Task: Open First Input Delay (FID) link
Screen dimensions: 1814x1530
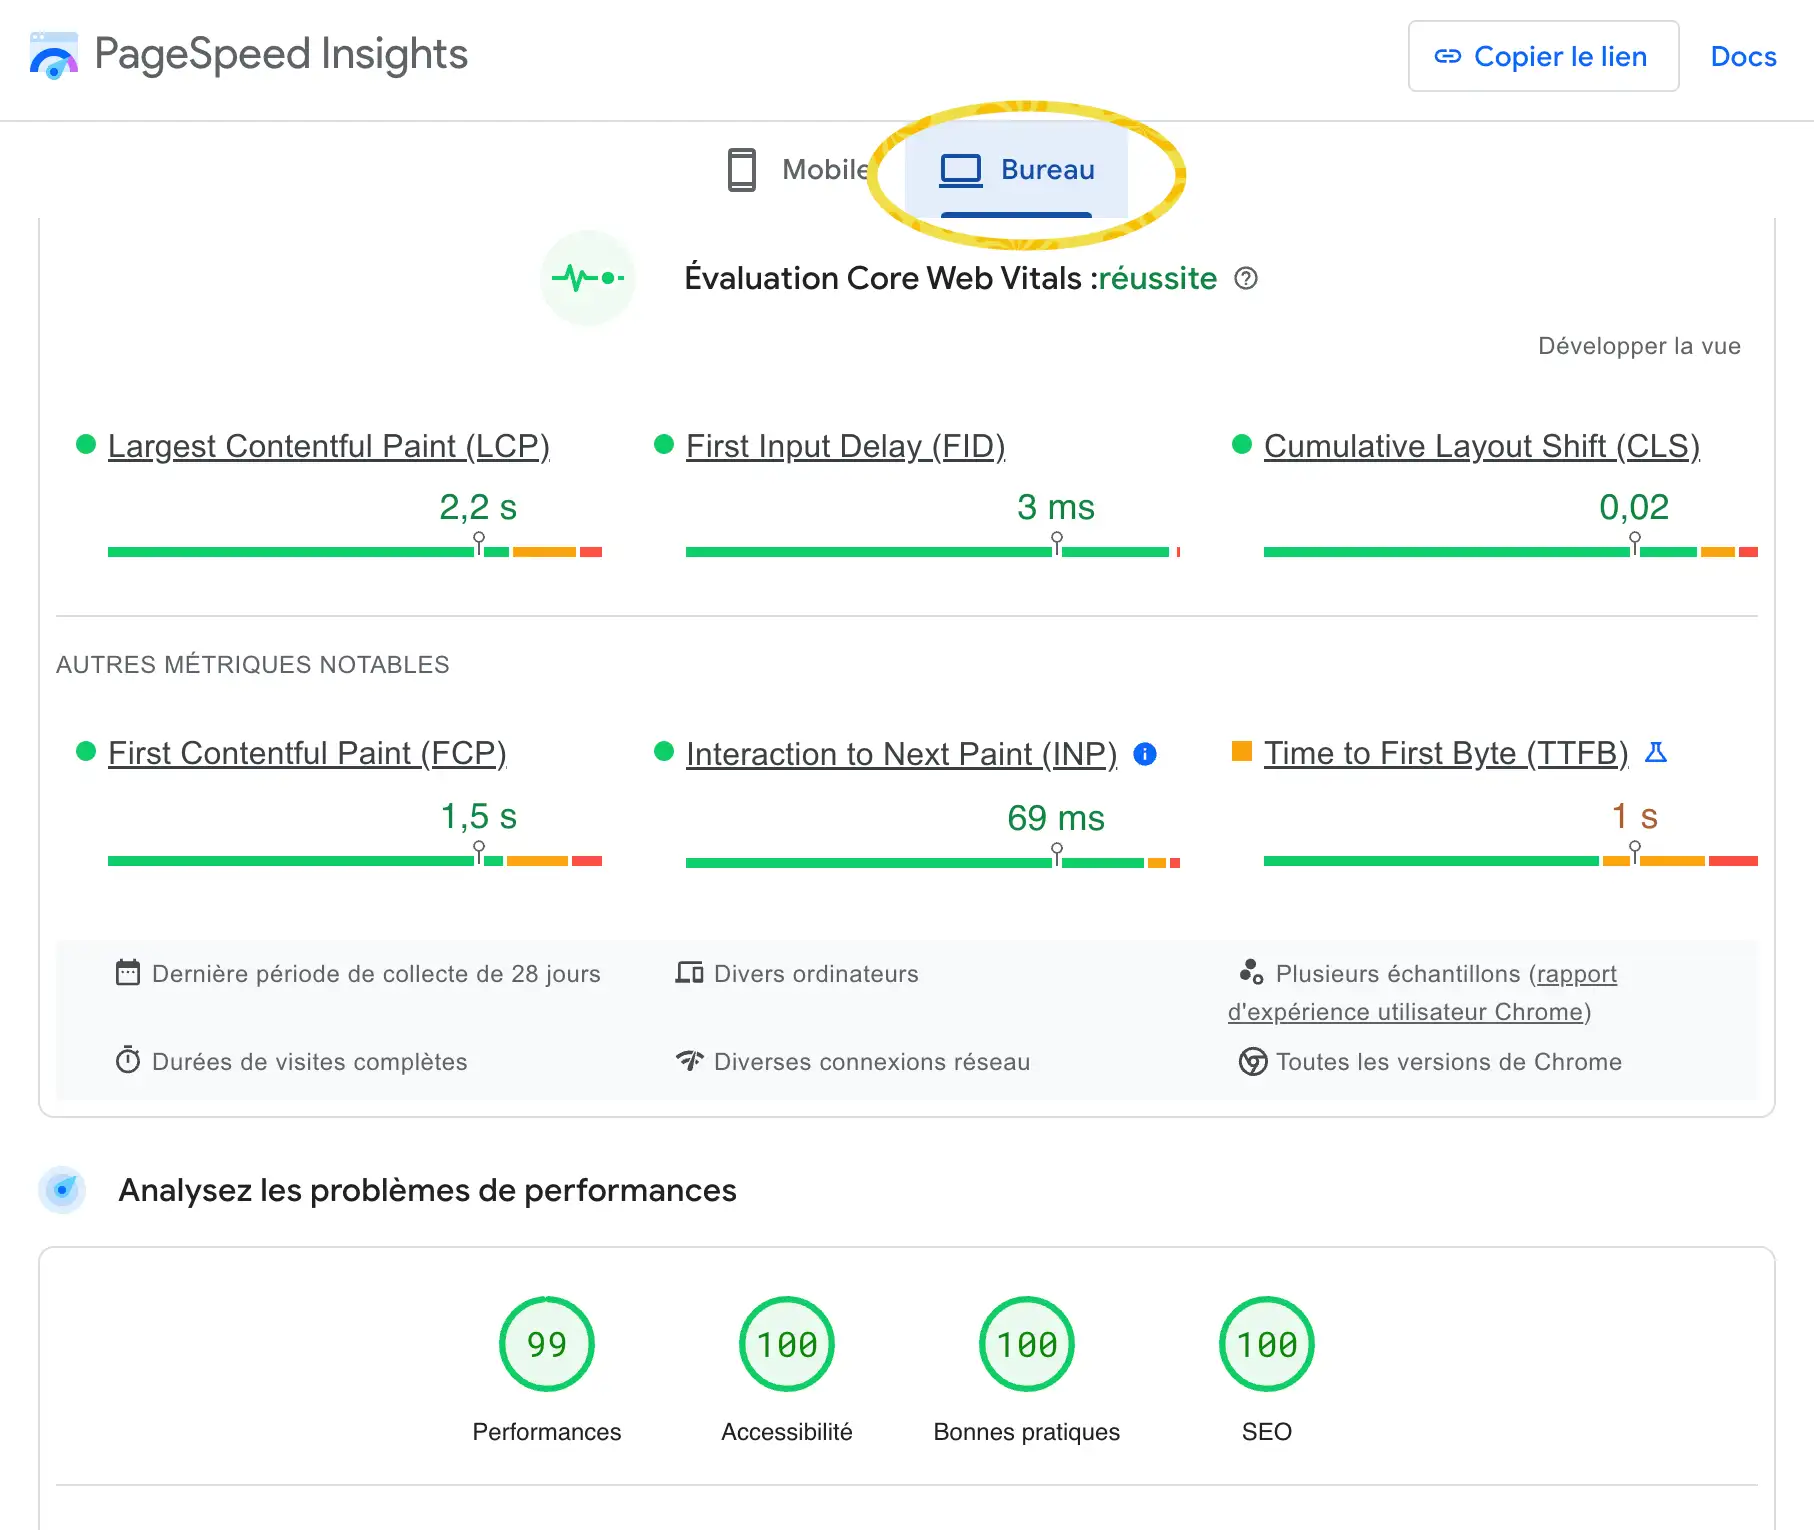Action: pyautogui.click(x=846, y=445)
